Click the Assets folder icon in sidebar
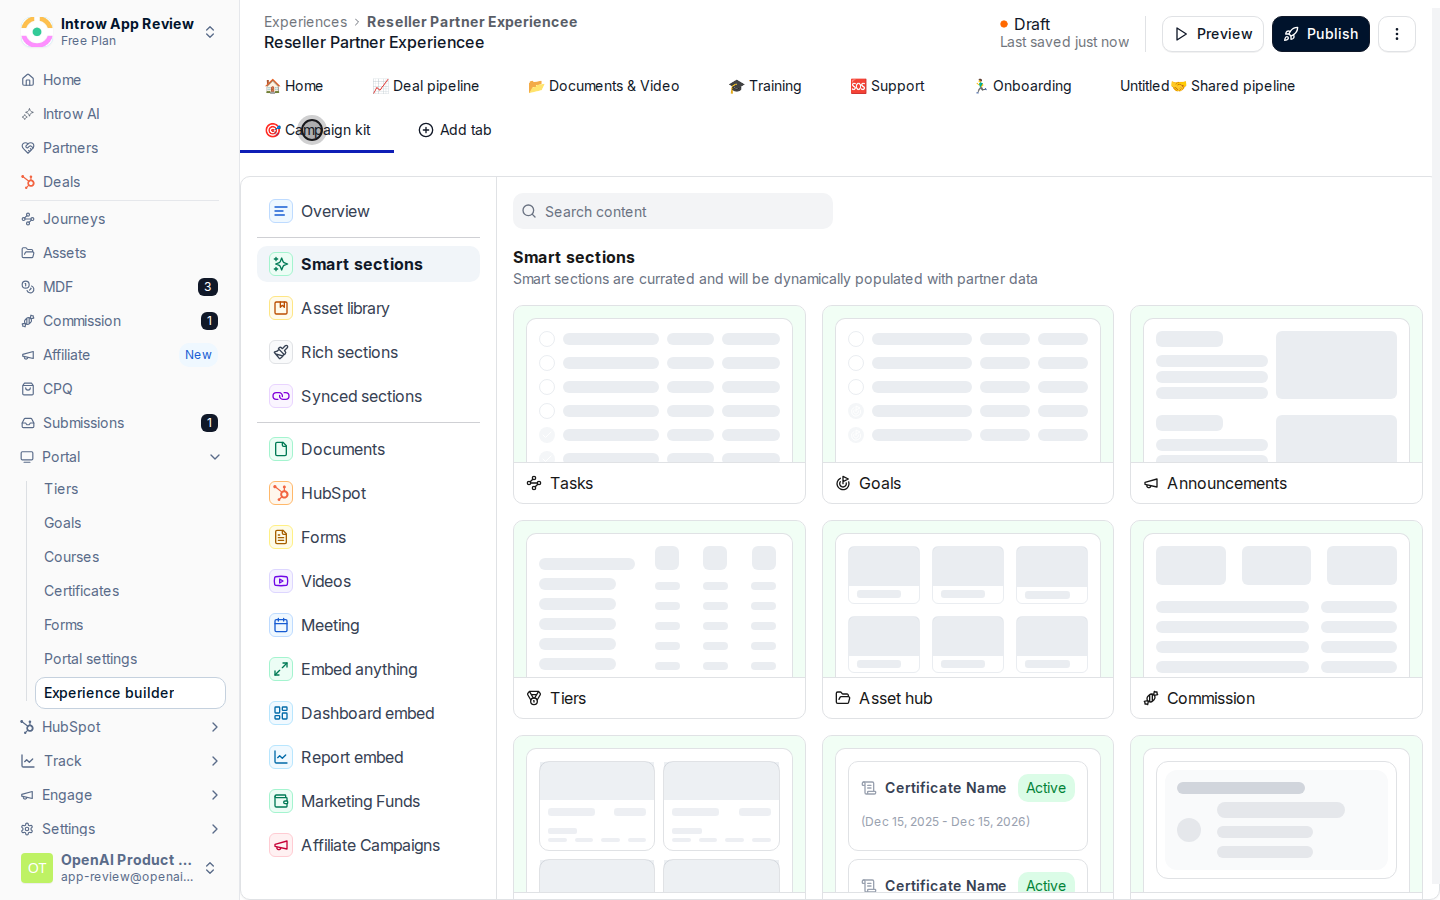This screenshot has width=1440, height=900. point(28,253)
